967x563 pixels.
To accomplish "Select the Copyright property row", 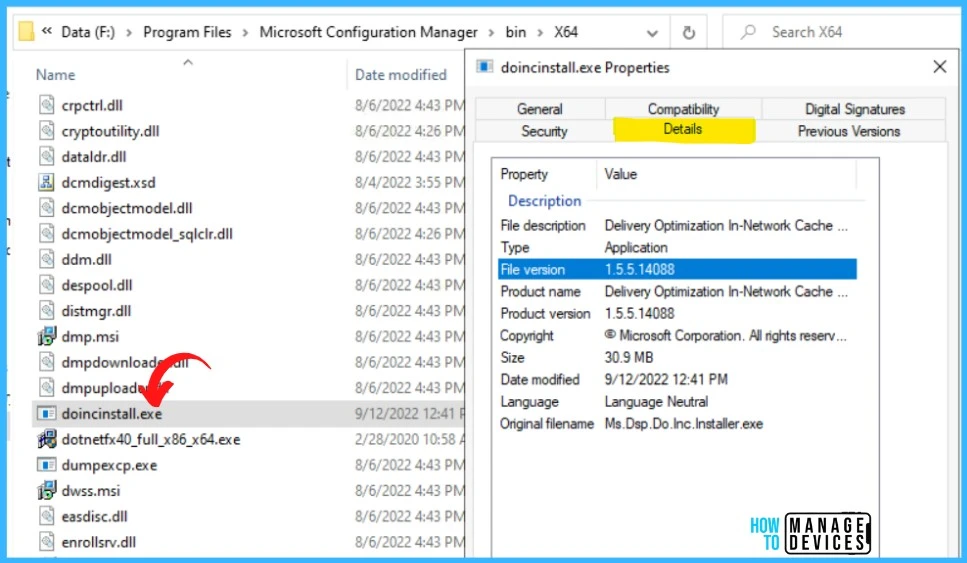I will pyautogui.click(x=677, y=336).
